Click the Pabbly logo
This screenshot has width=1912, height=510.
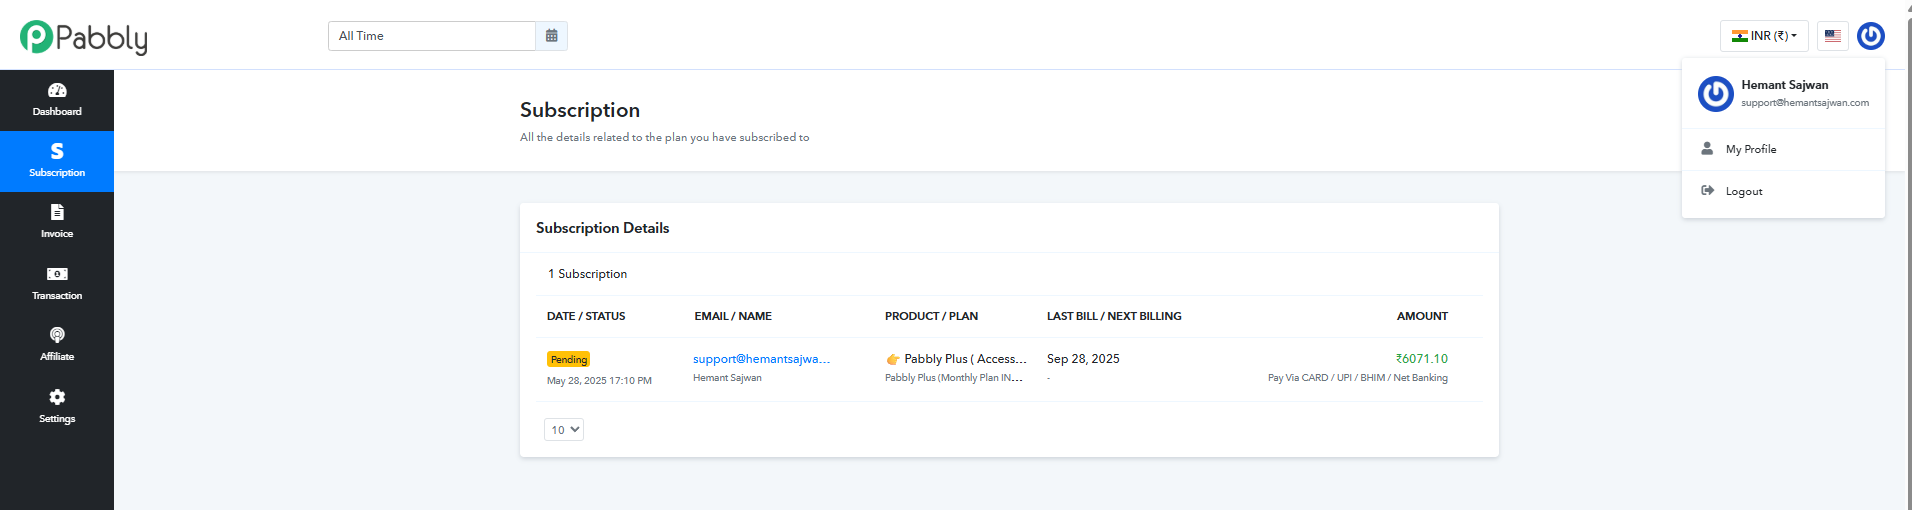84,37
